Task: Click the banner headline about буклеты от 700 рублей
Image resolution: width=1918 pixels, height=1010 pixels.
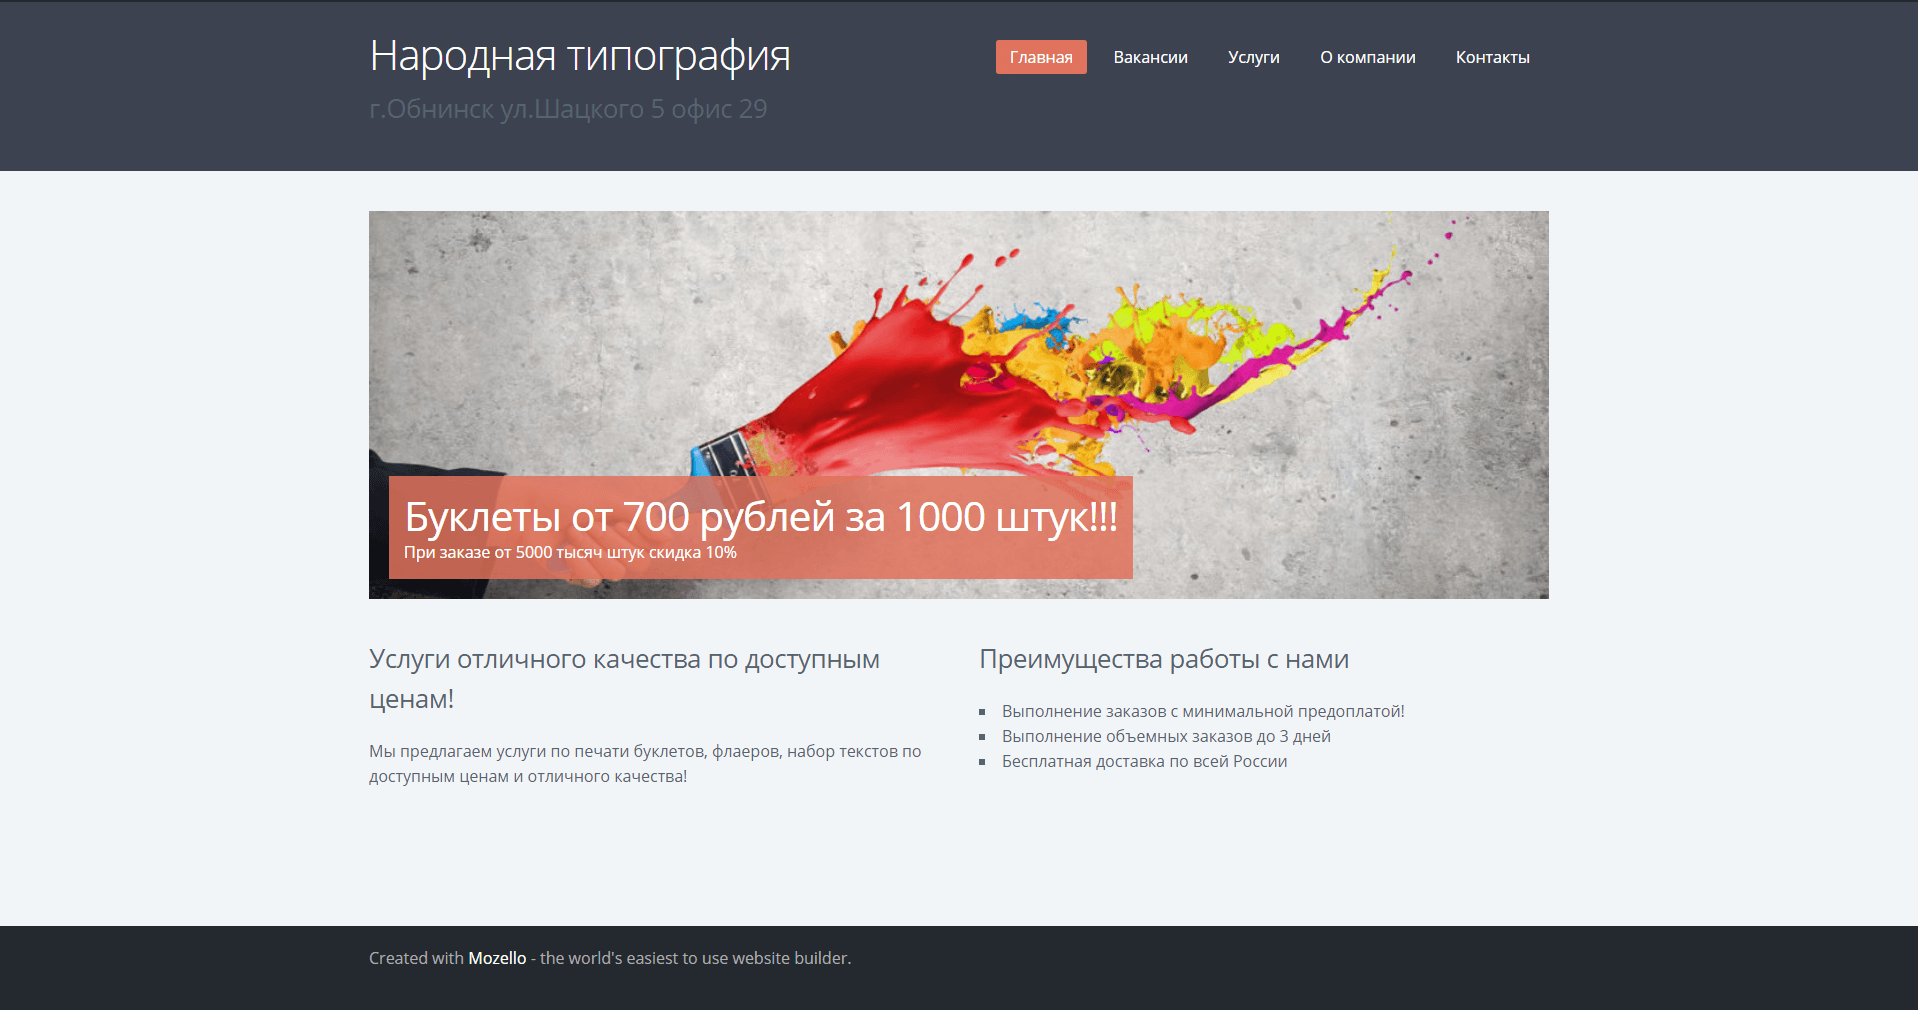Action: coord(760,518)
